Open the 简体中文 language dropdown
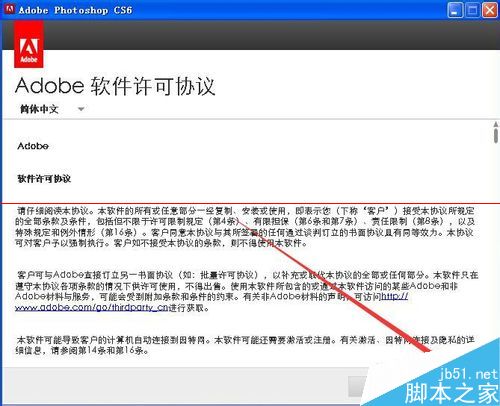500x406 pixels. pyautogui.click(x=52, y=109)
